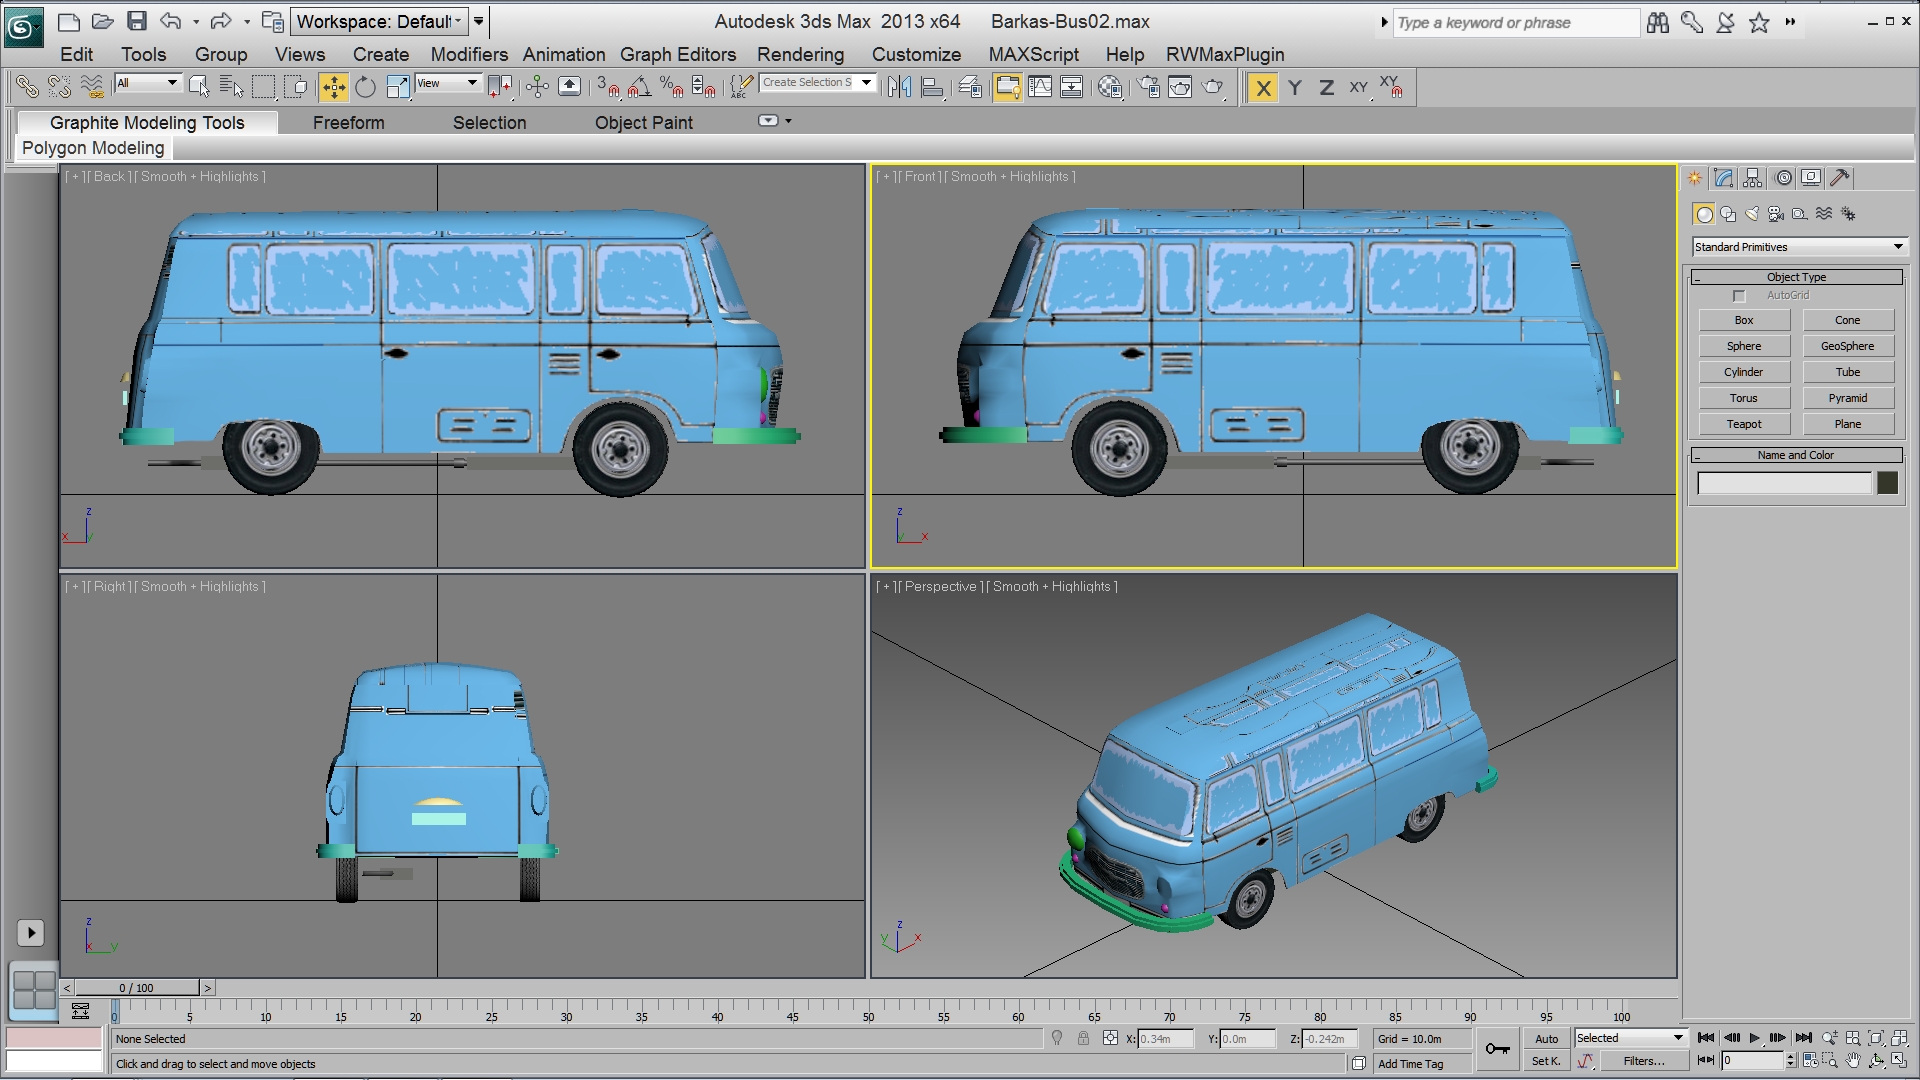This screenshot has height=1080, width=1920.
Task: Open the Curve Editor toolbar icon
Action: [x=1040, y=88]
